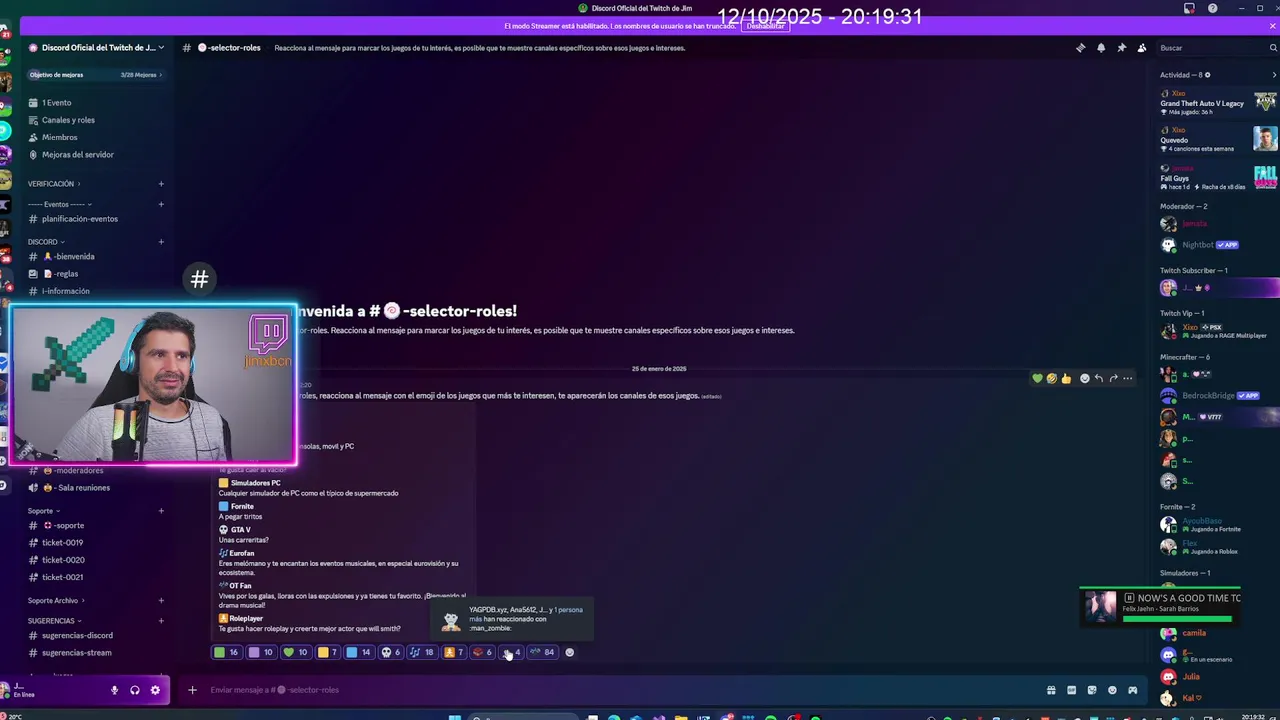Toggle green square reaction with 16
Viewport: 1280px width, 720px height.
226,652
